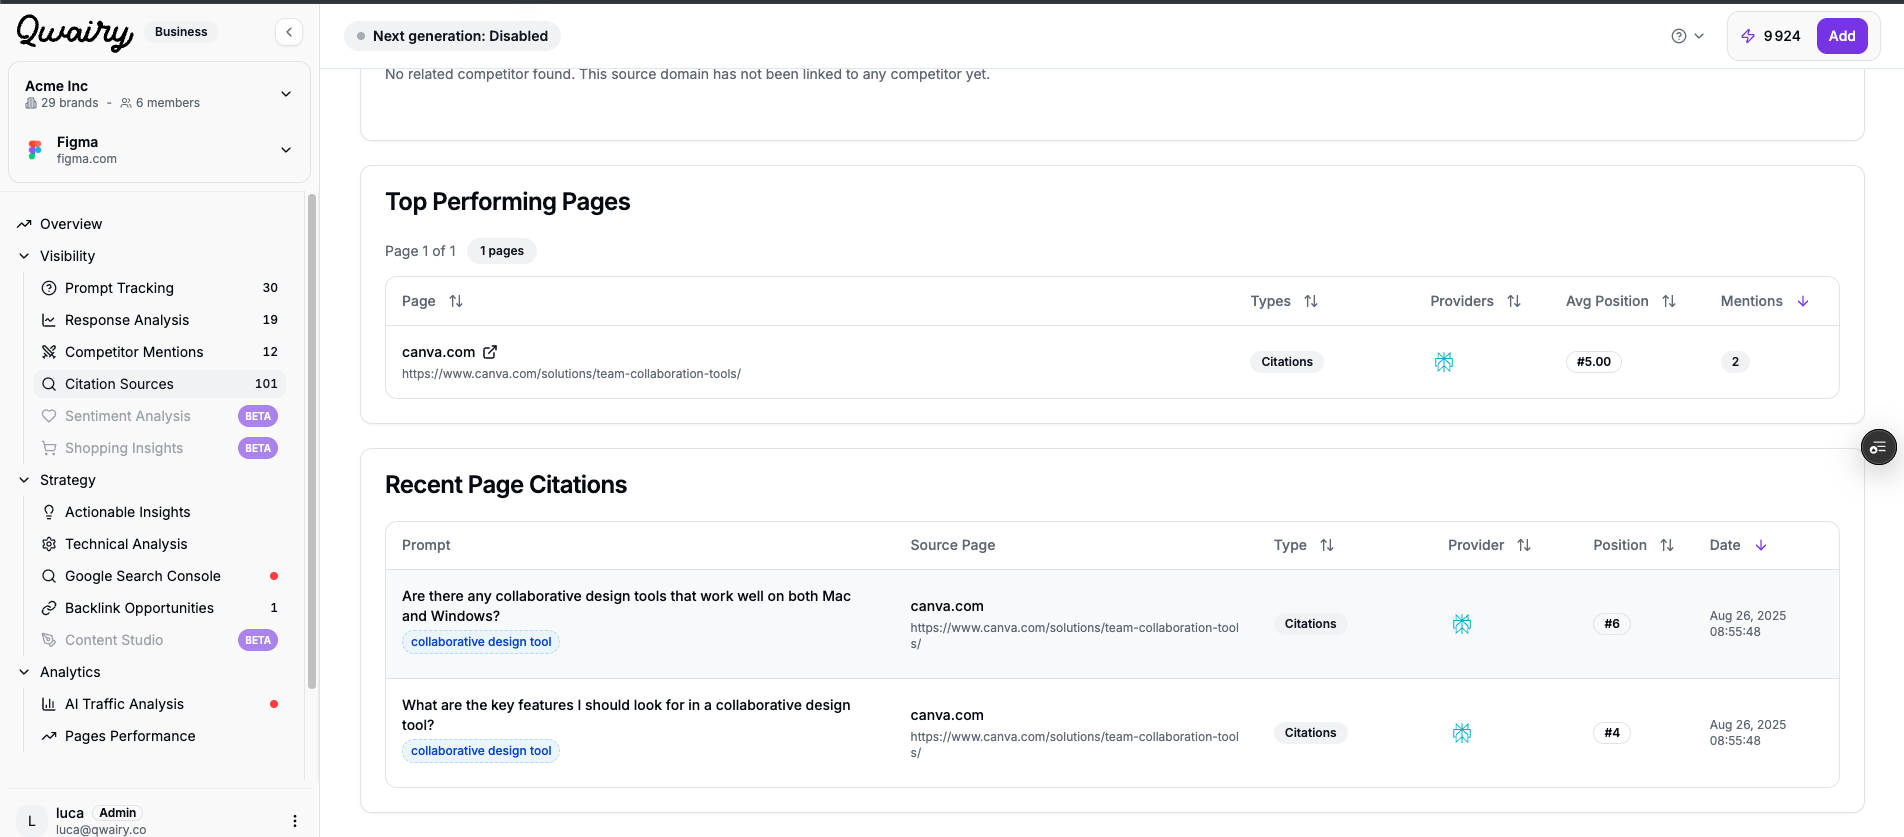Click collaborative design tool tag in first citation row
Image resolution: width=1904 pixels, height=837 pixels.
point(481,642)
